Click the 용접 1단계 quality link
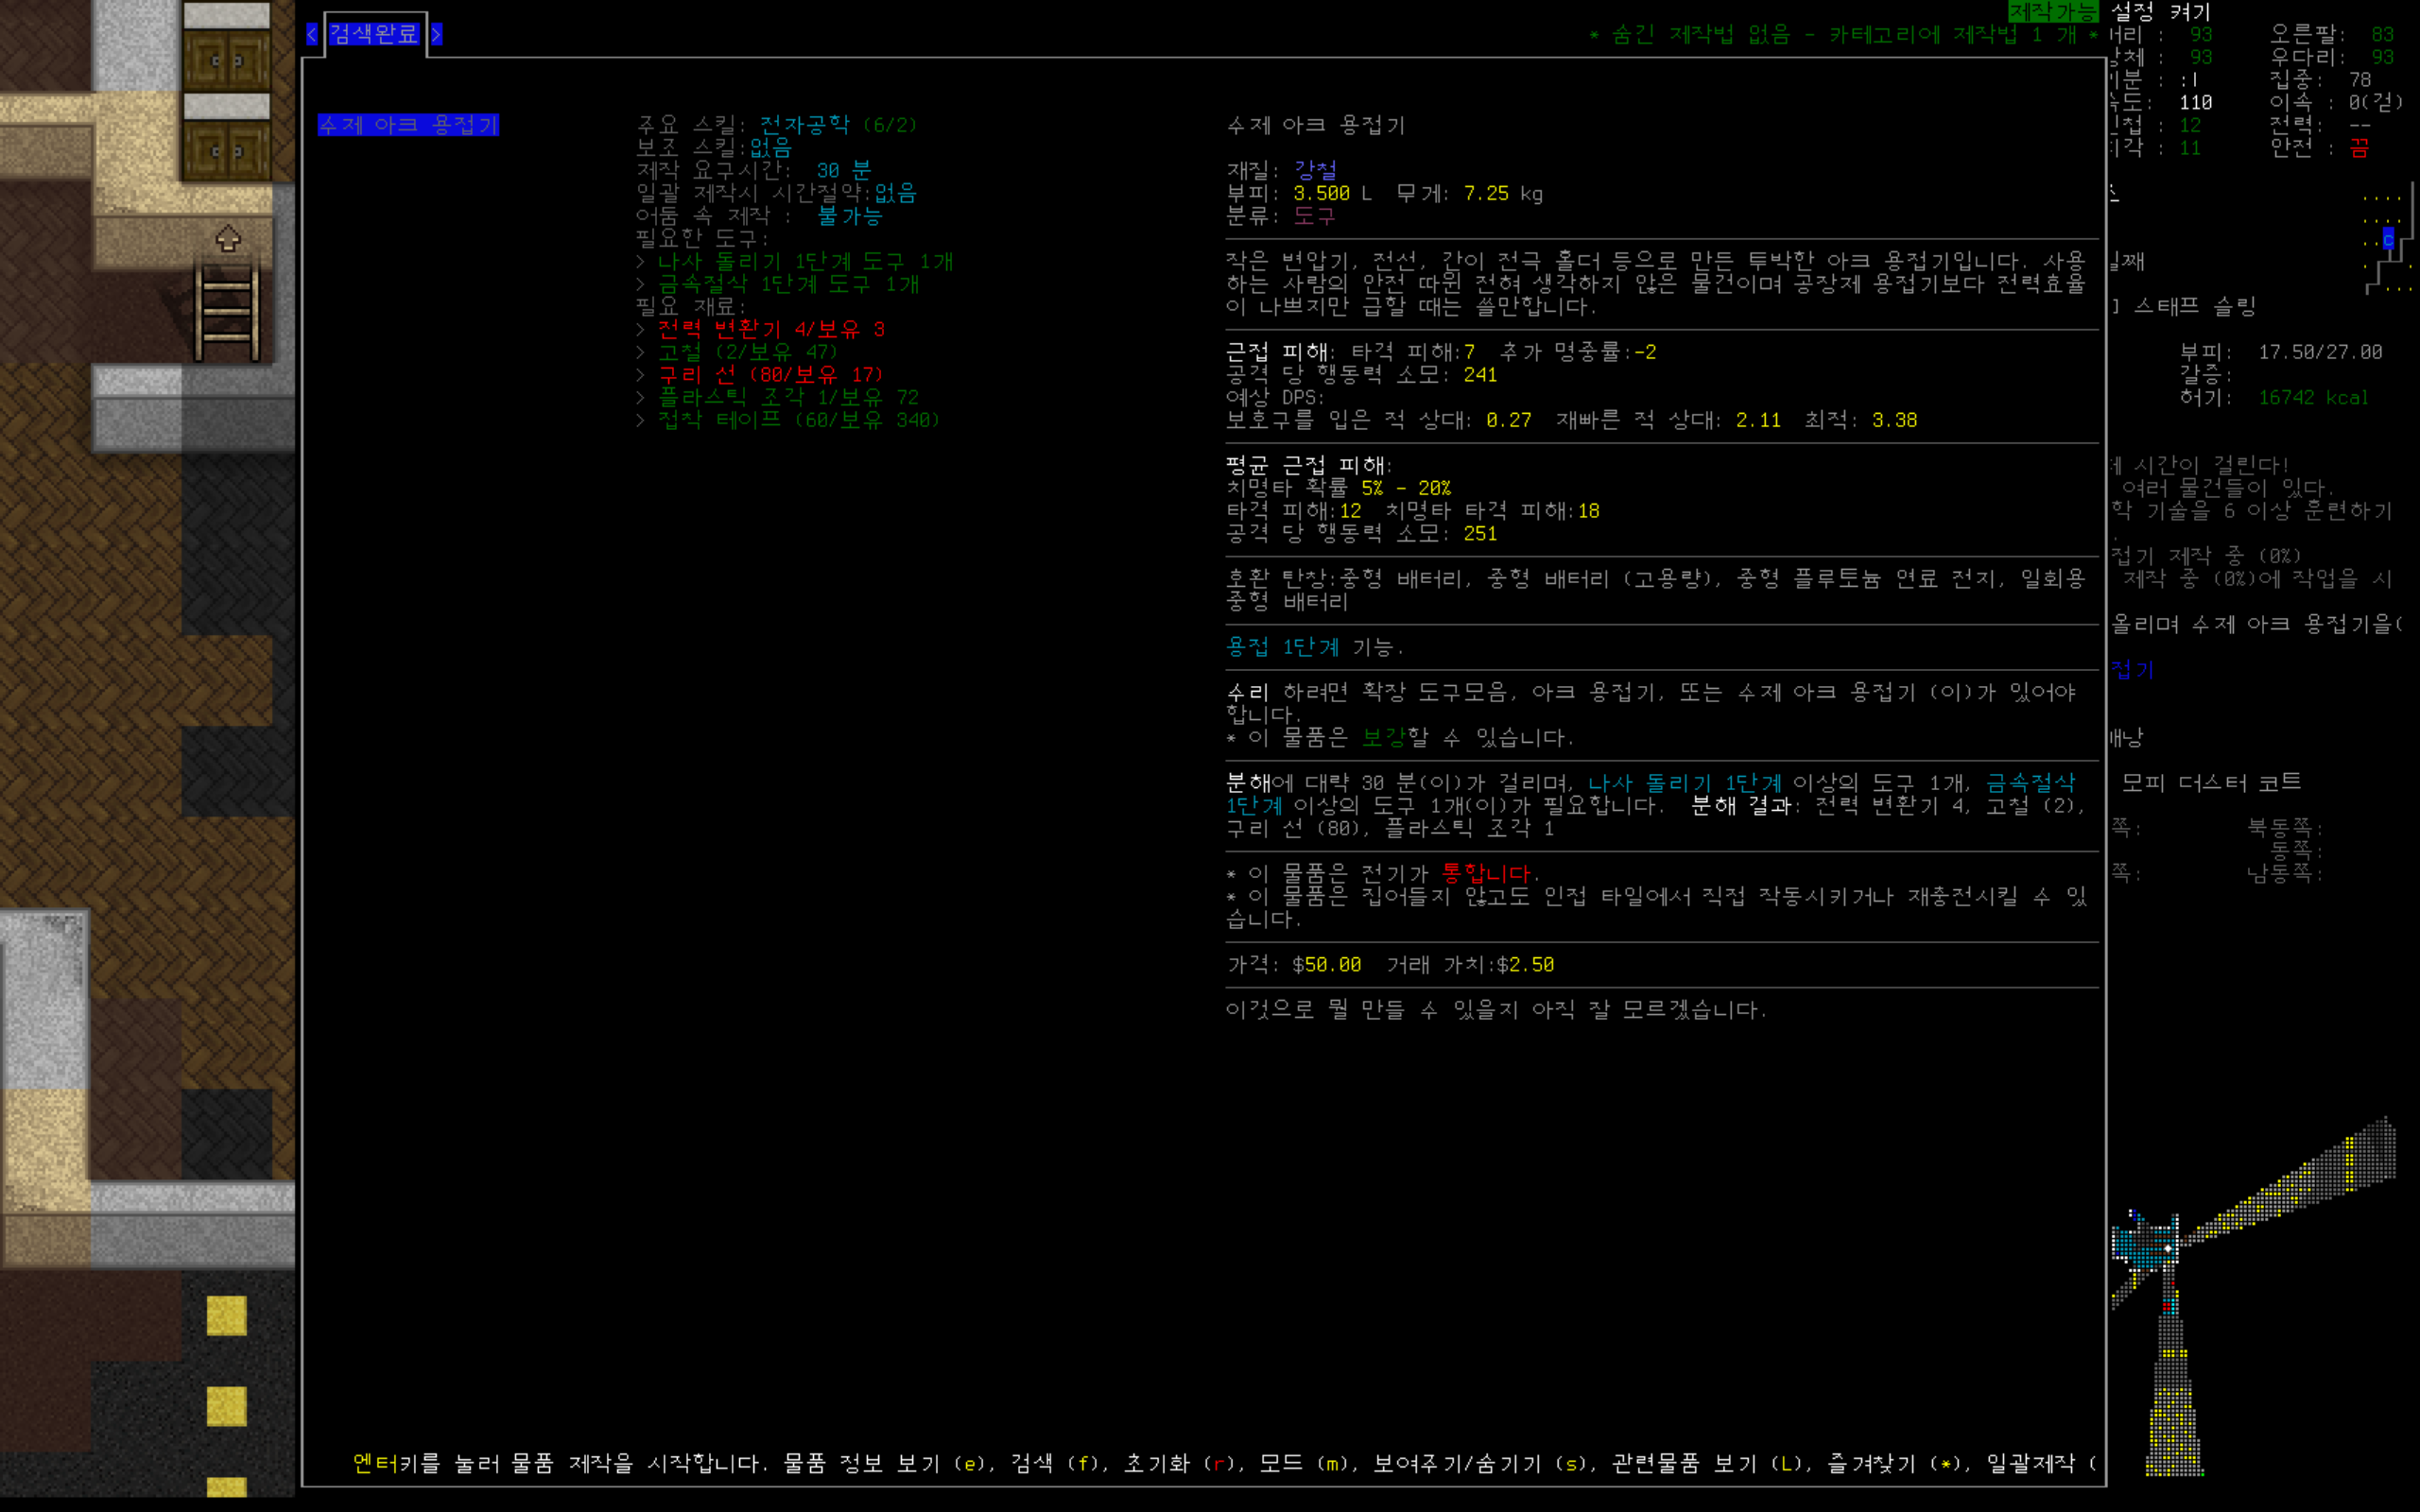This screenshot has height=1512, width=2420. click(1282, 647)
